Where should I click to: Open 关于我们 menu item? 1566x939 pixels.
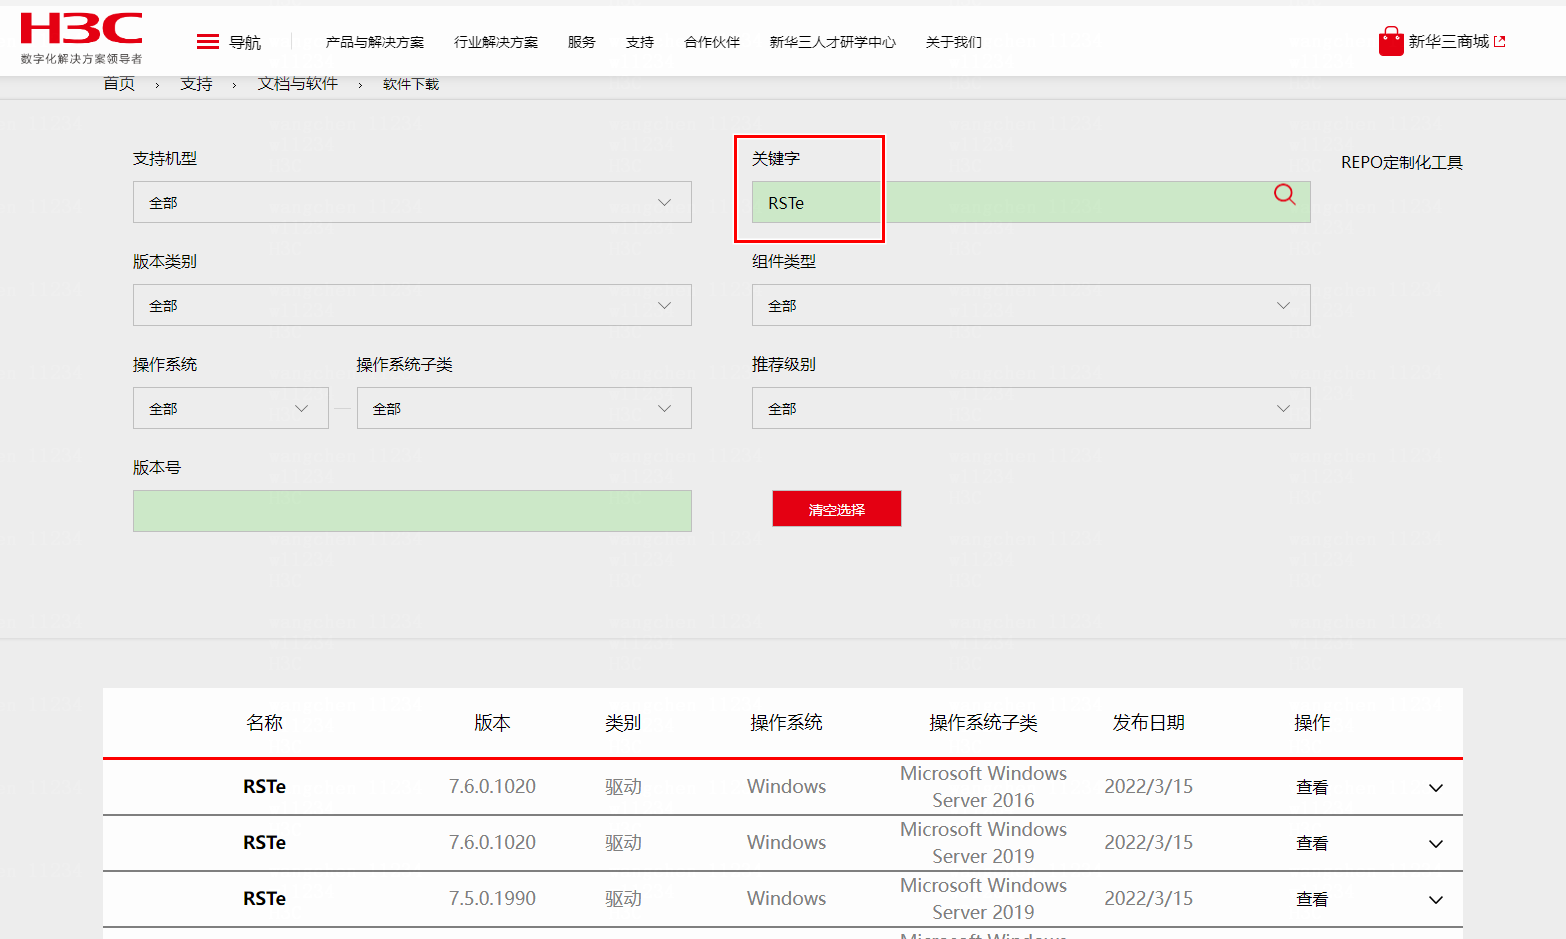[x=954, y=42]
